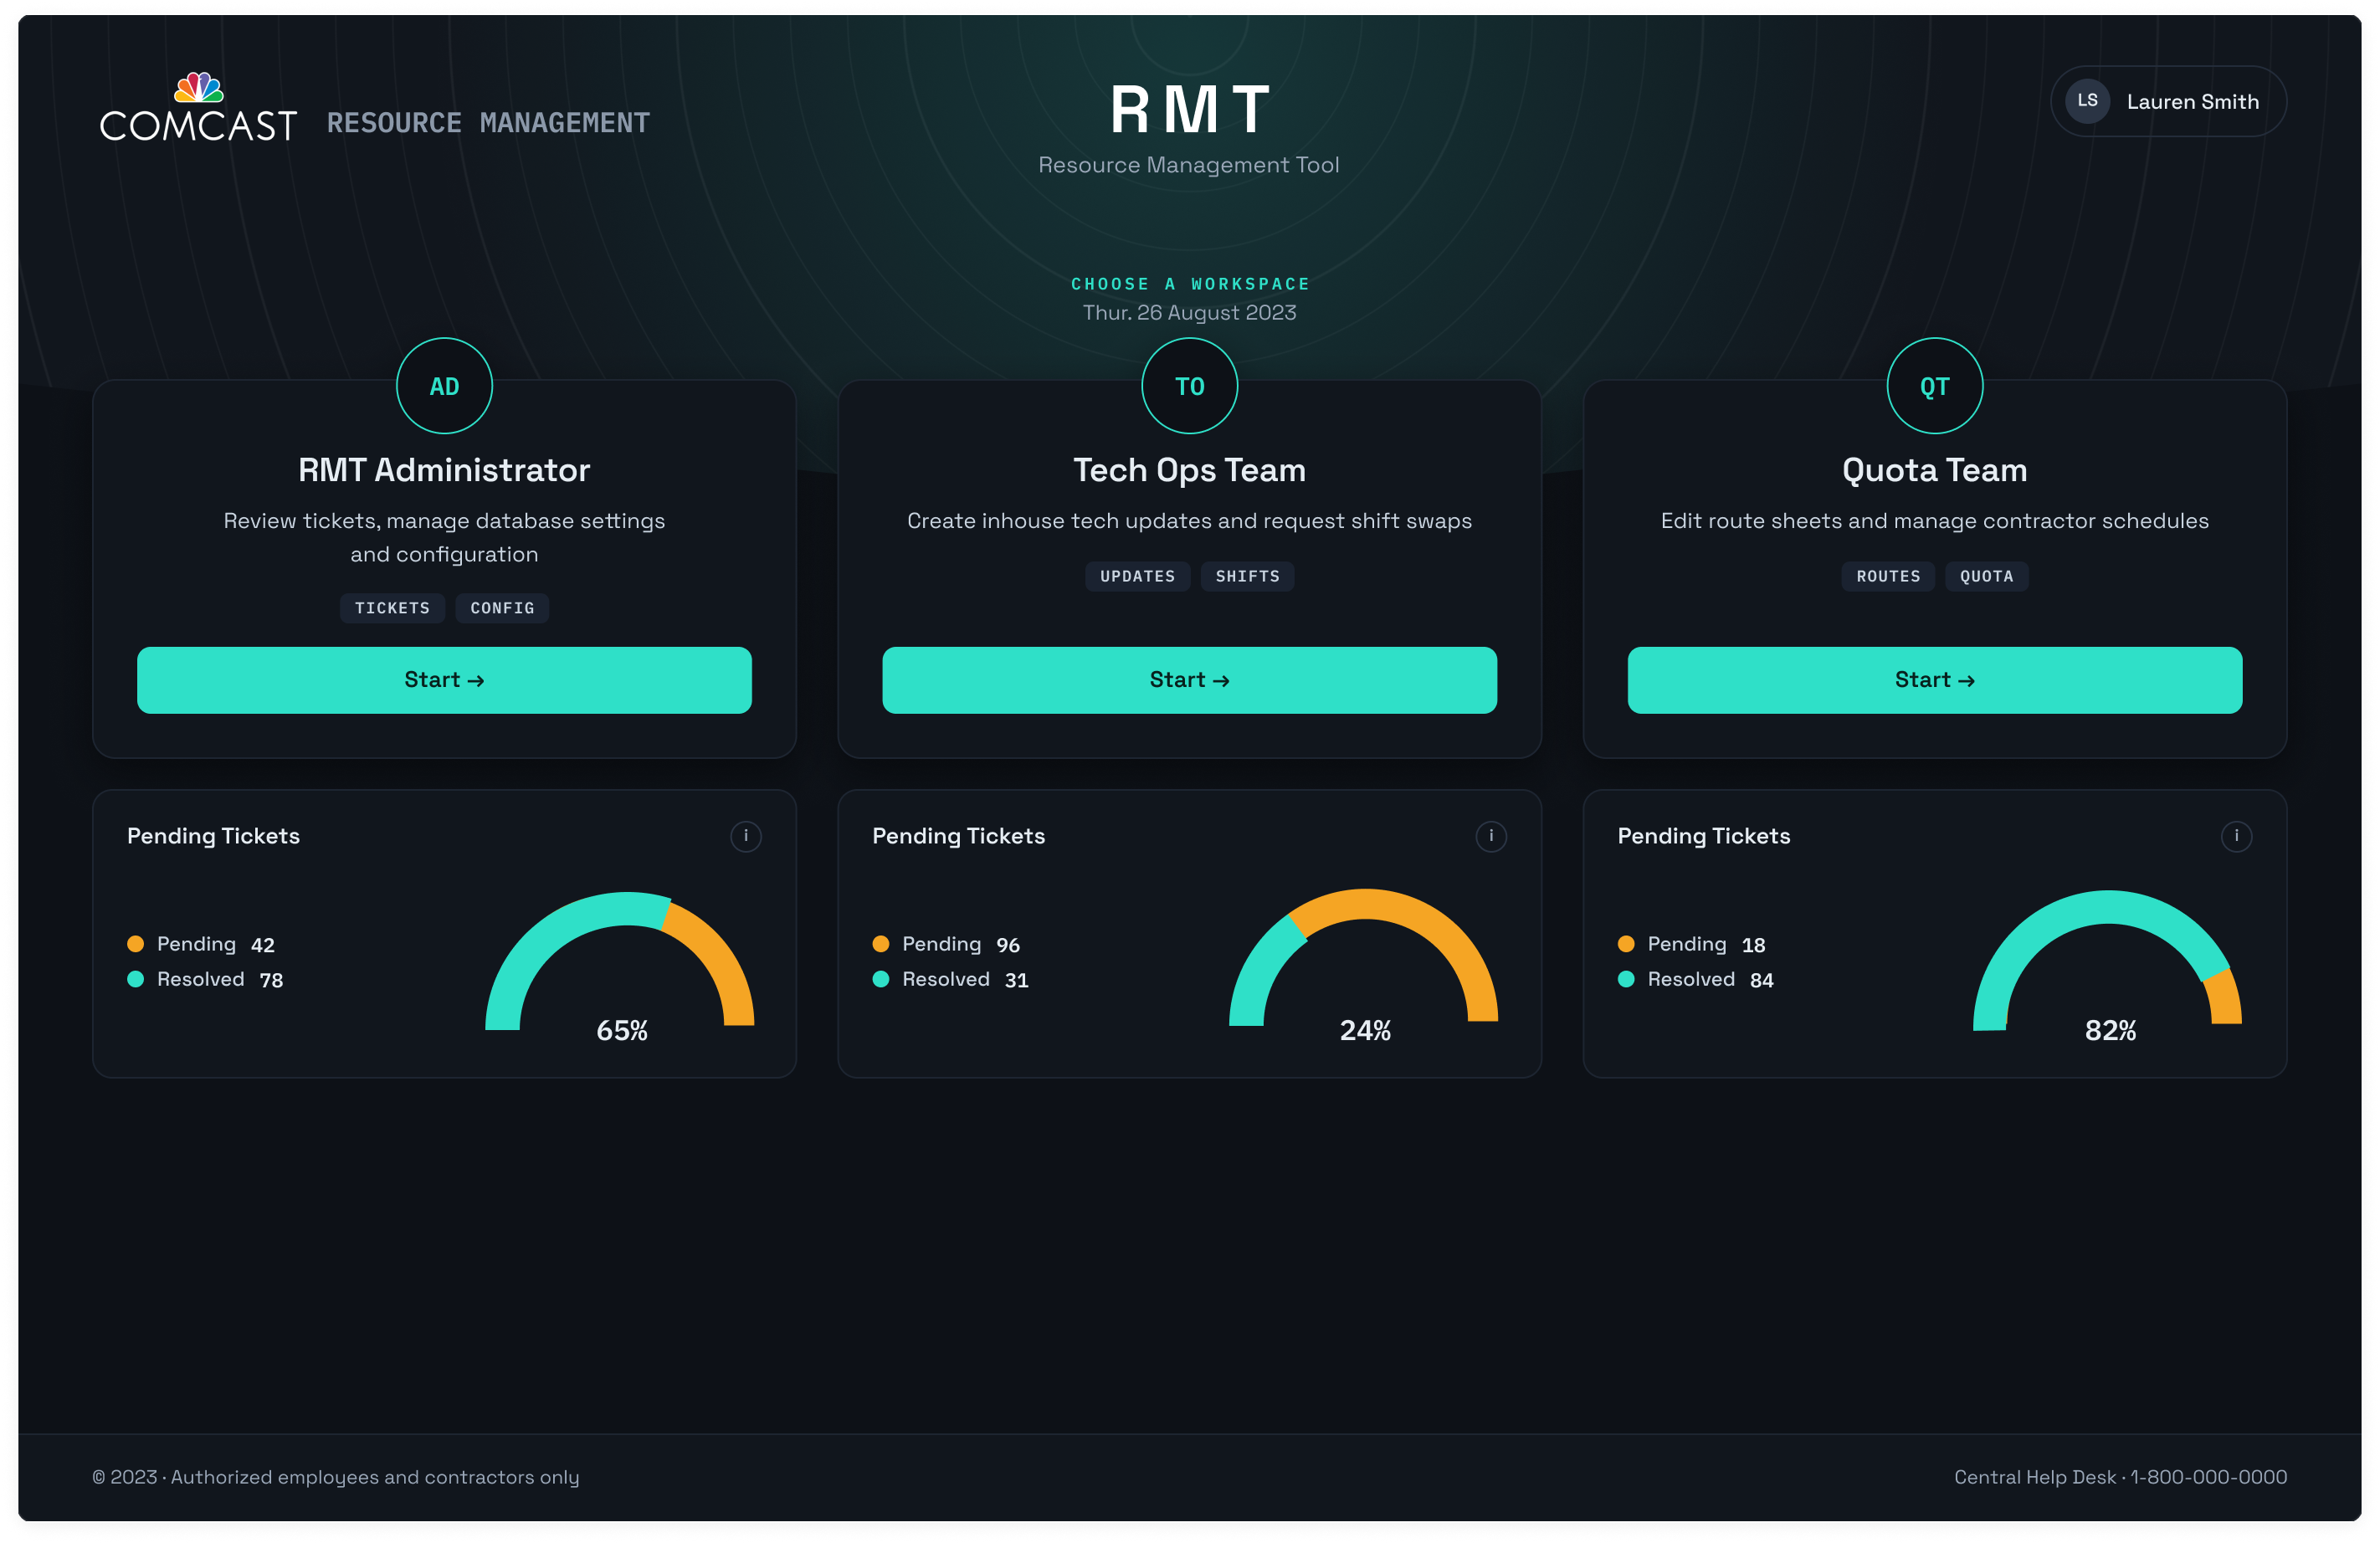Click the Pending 42 legend entry

[201, 944]
